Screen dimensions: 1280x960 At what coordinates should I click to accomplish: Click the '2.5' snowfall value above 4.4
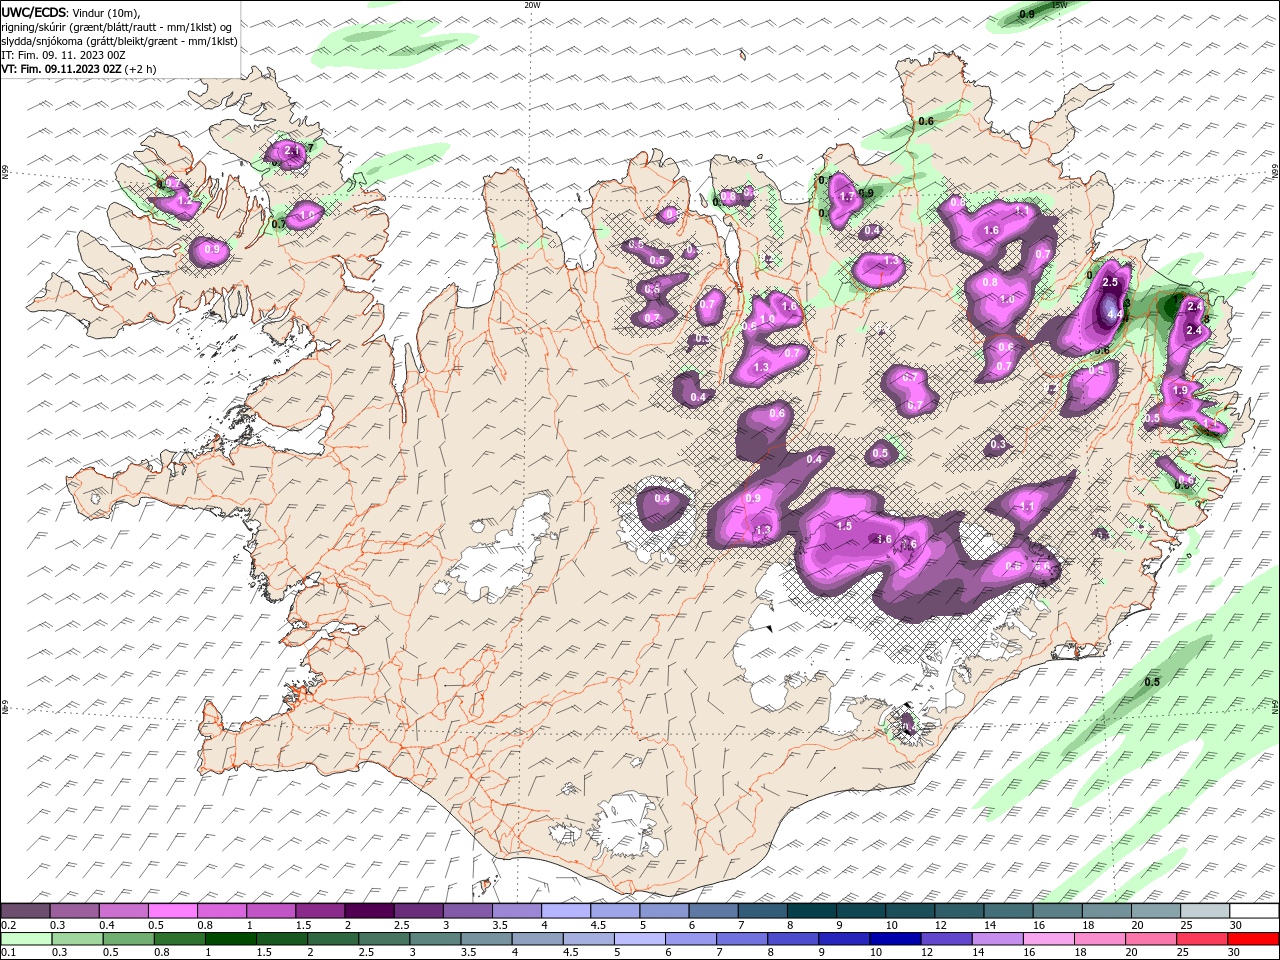pos(1110,283)
